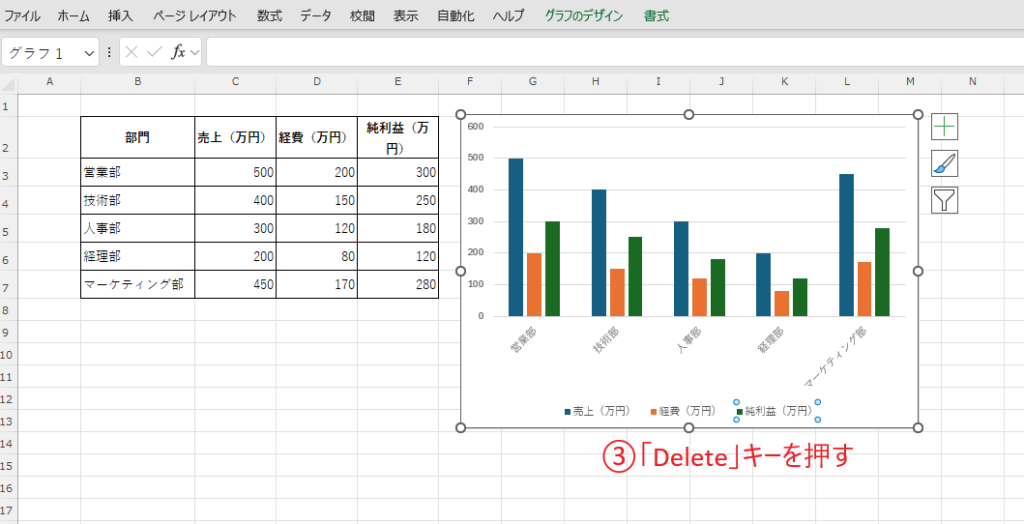Select the 営業部 cell in the table
The image size is (1024, 524).
[137, 172]
